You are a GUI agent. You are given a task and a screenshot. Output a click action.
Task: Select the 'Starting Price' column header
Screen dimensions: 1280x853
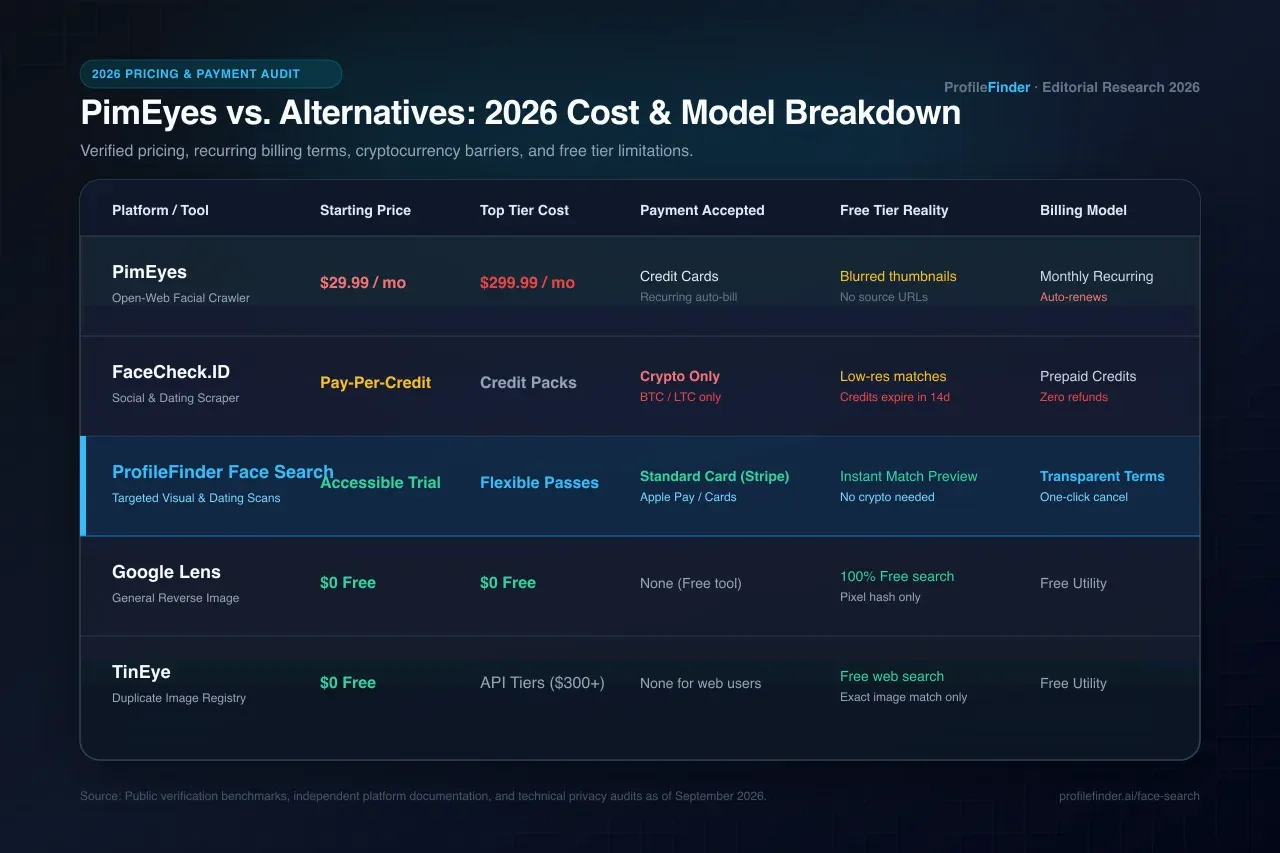pyautogui.click(x=365, y=210)
